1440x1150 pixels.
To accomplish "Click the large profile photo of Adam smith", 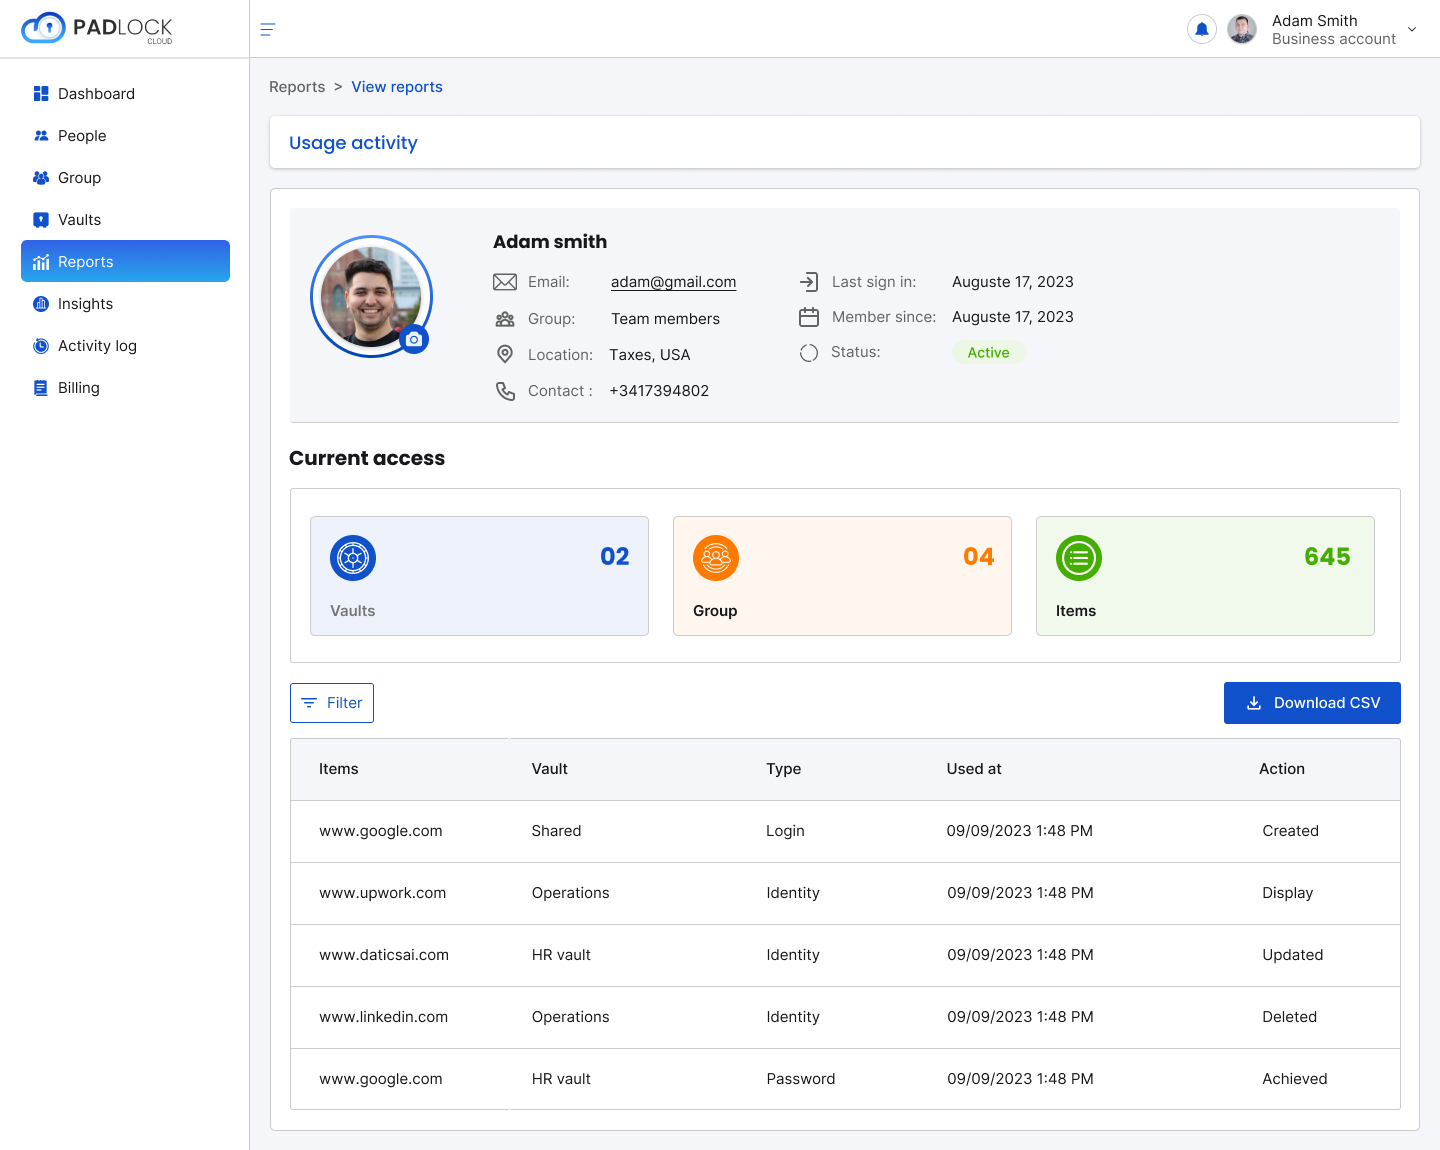I will [371, 297].
